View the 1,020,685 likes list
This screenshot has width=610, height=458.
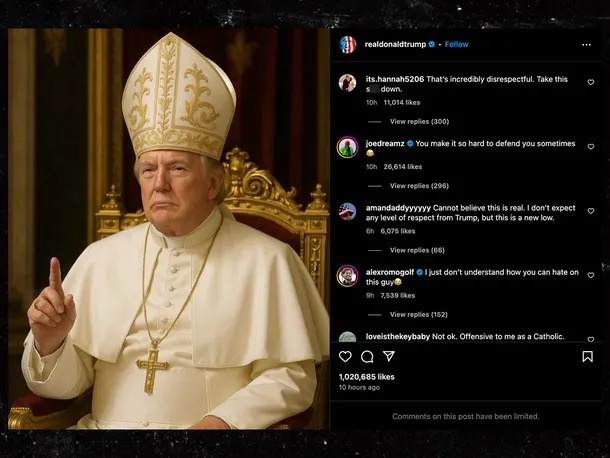coord(366,377)
